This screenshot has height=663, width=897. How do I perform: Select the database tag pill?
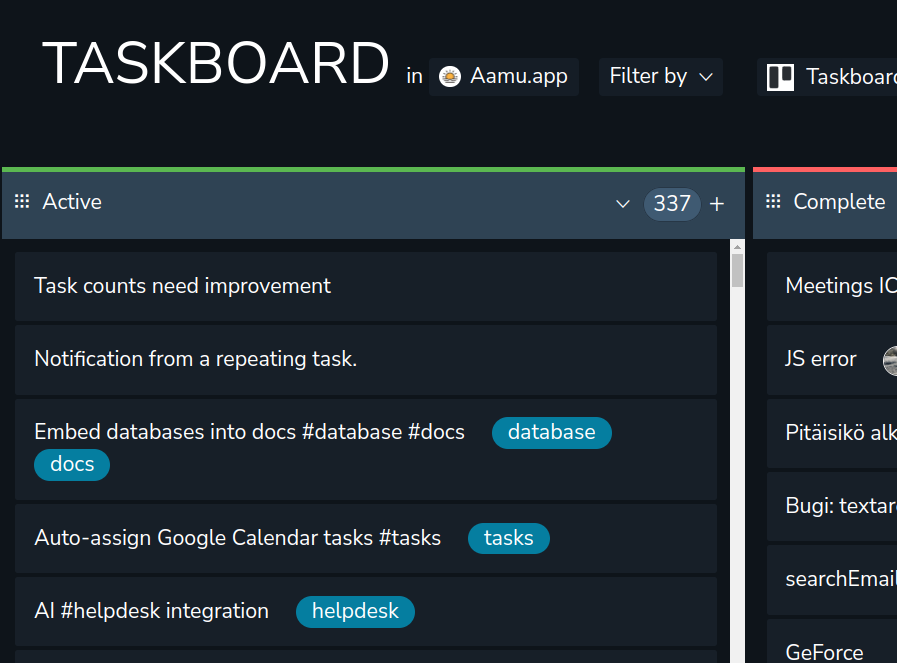551,432
